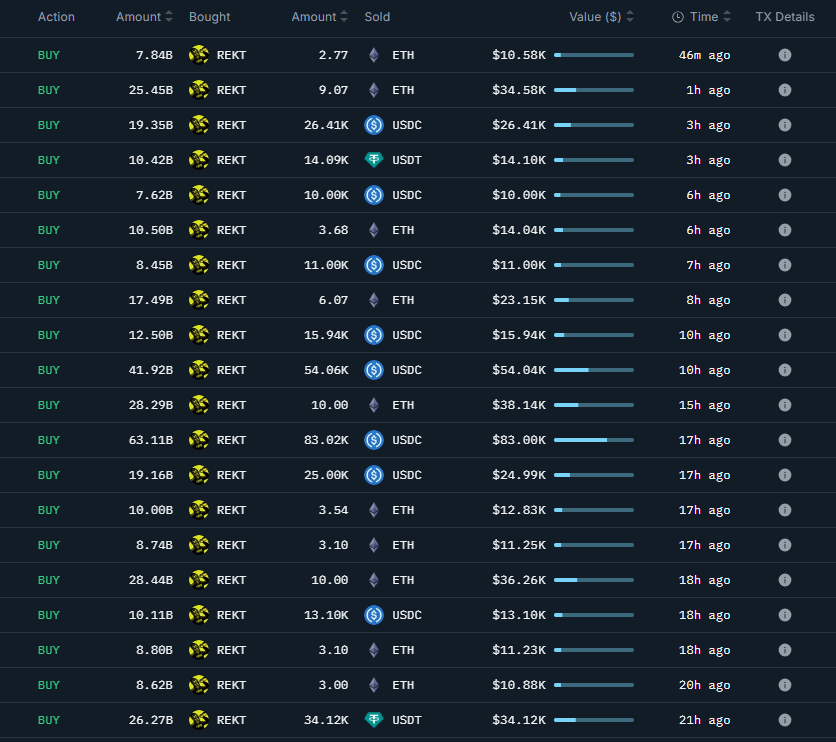Click REKT token icon in 7.84B row
Viewport: 836px width, 742px height.
[x=199, y=55]
